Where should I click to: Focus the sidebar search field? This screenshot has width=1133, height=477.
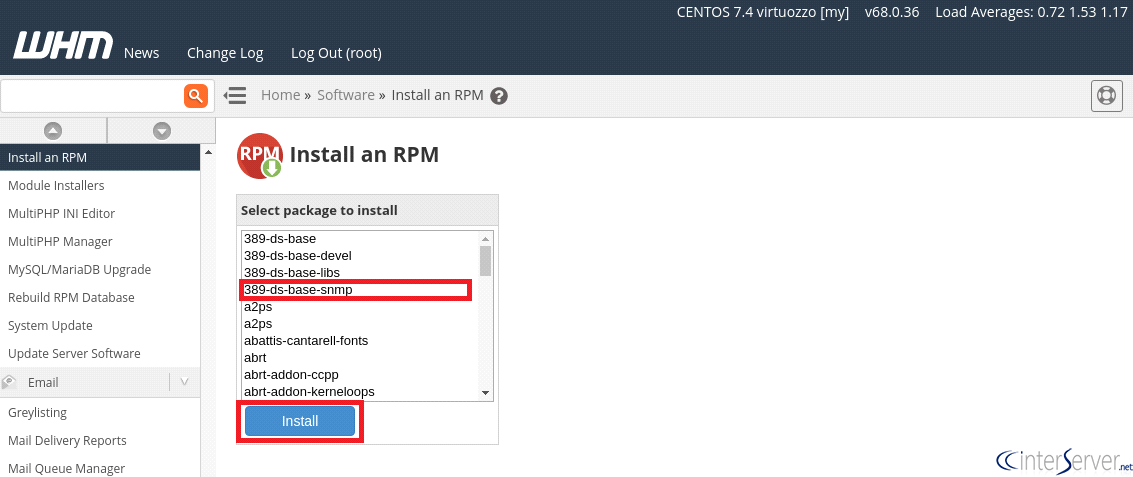pos(92,95)
